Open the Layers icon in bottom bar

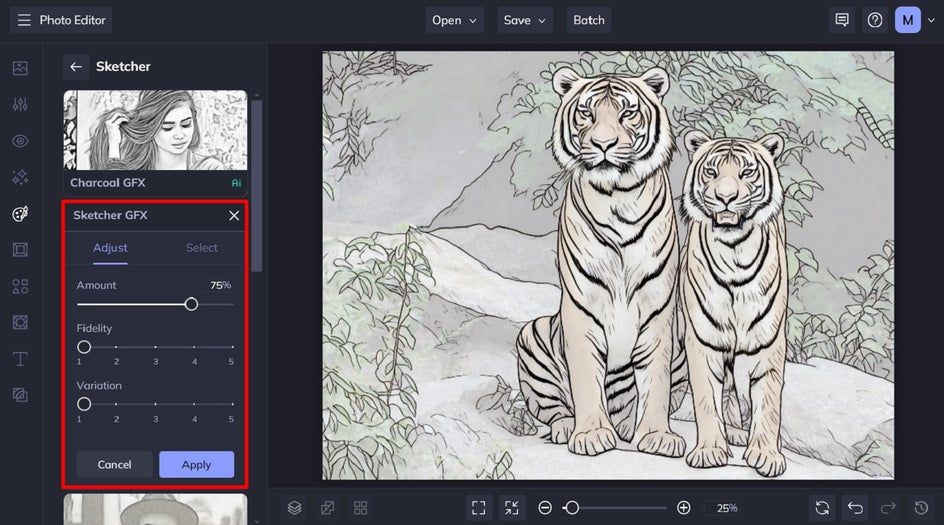(294, 508)
